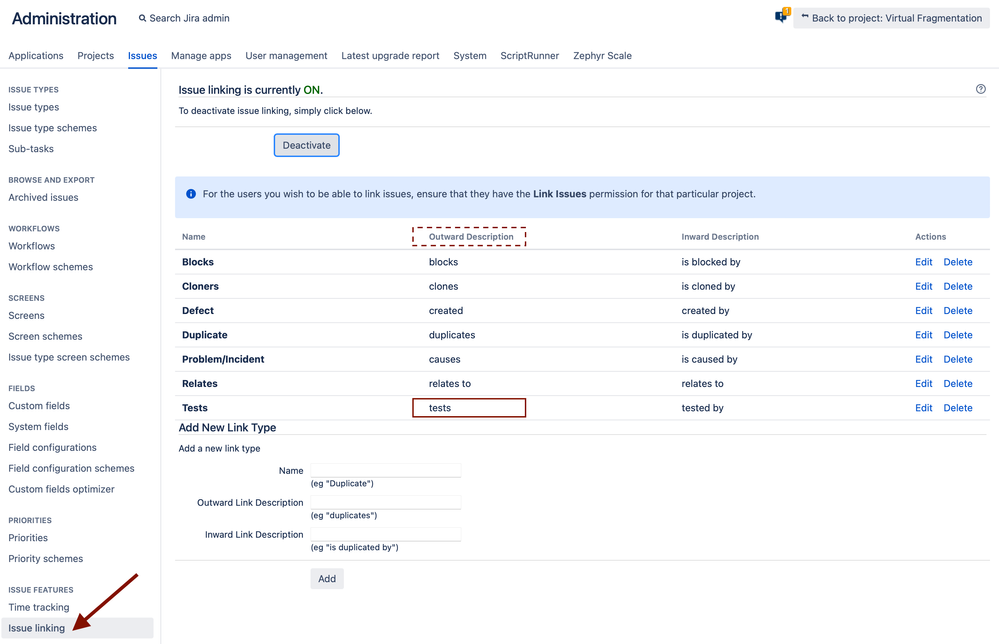Edit the Blocks link type
999x644 pixels.
tap(923, 262)
